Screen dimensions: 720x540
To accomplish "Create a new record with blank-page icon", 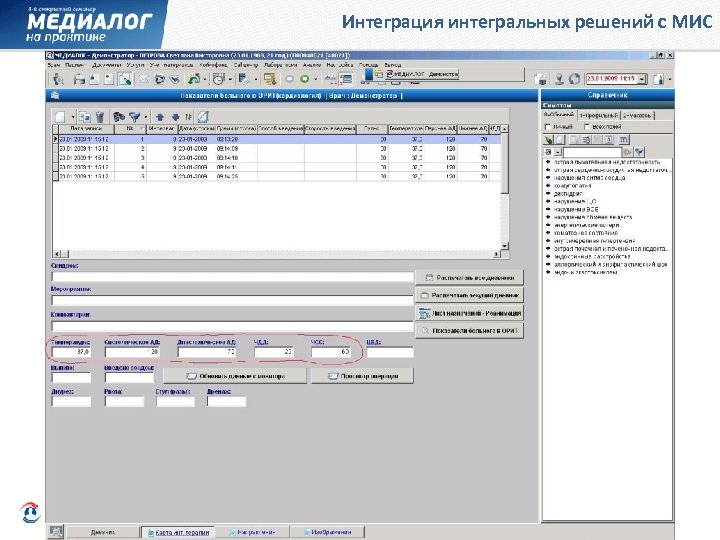I will pos(60,117).
